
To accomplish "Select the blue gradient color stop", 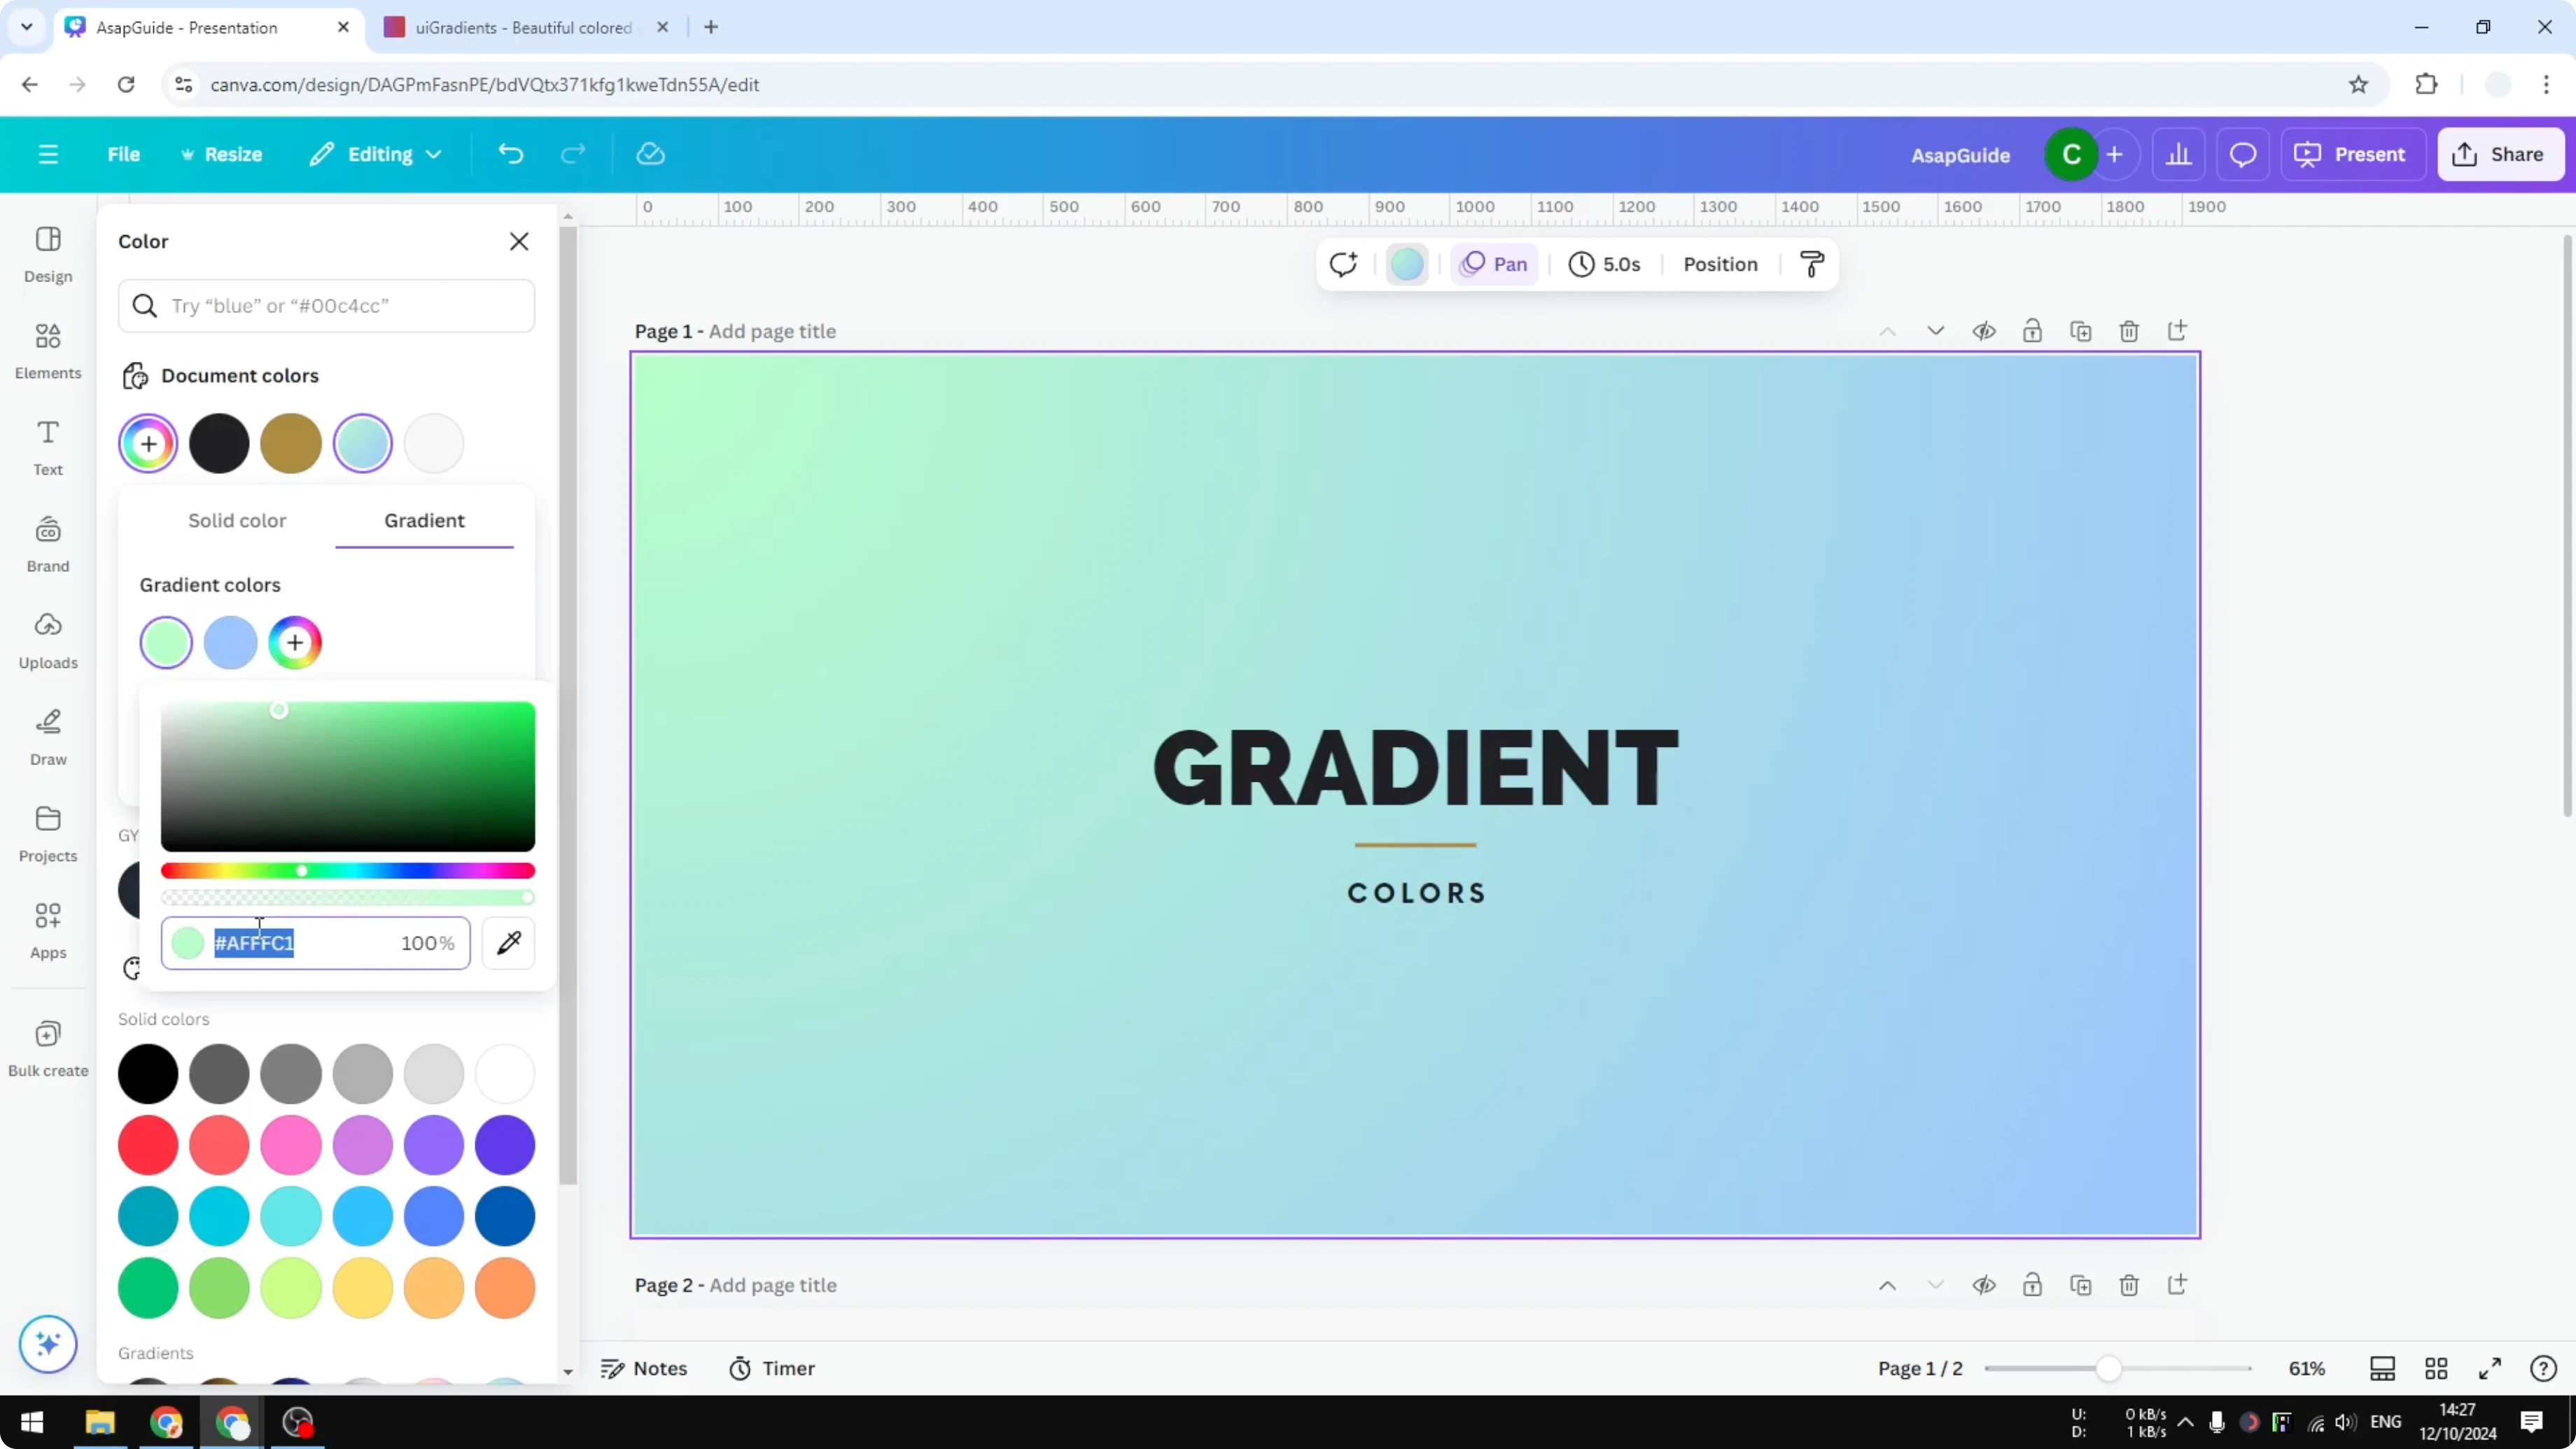I will pos(231,642).
